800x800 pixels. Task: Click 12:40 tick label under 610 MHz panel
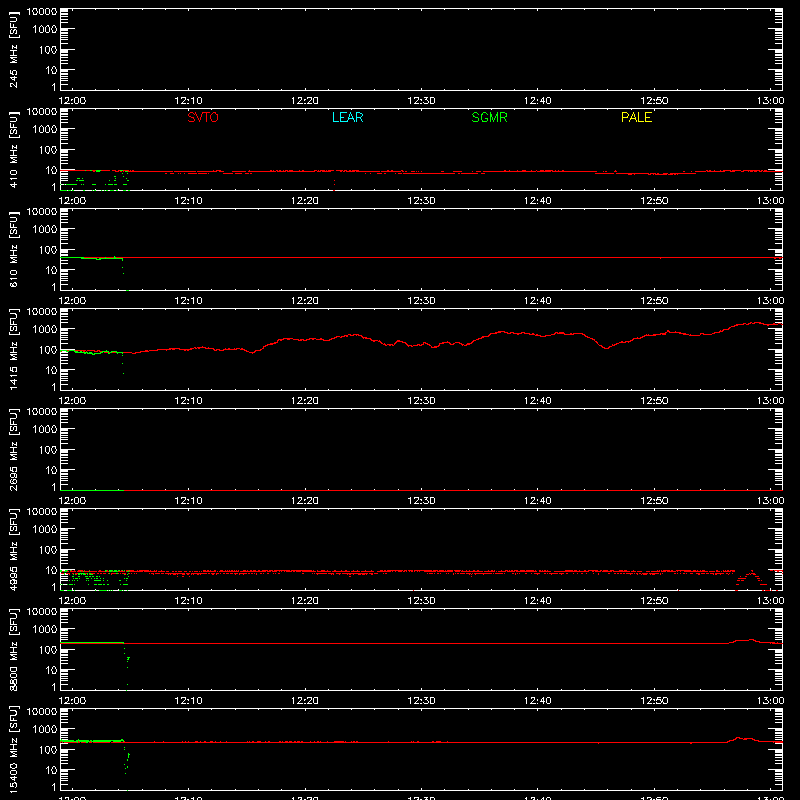tap(538, 301)
